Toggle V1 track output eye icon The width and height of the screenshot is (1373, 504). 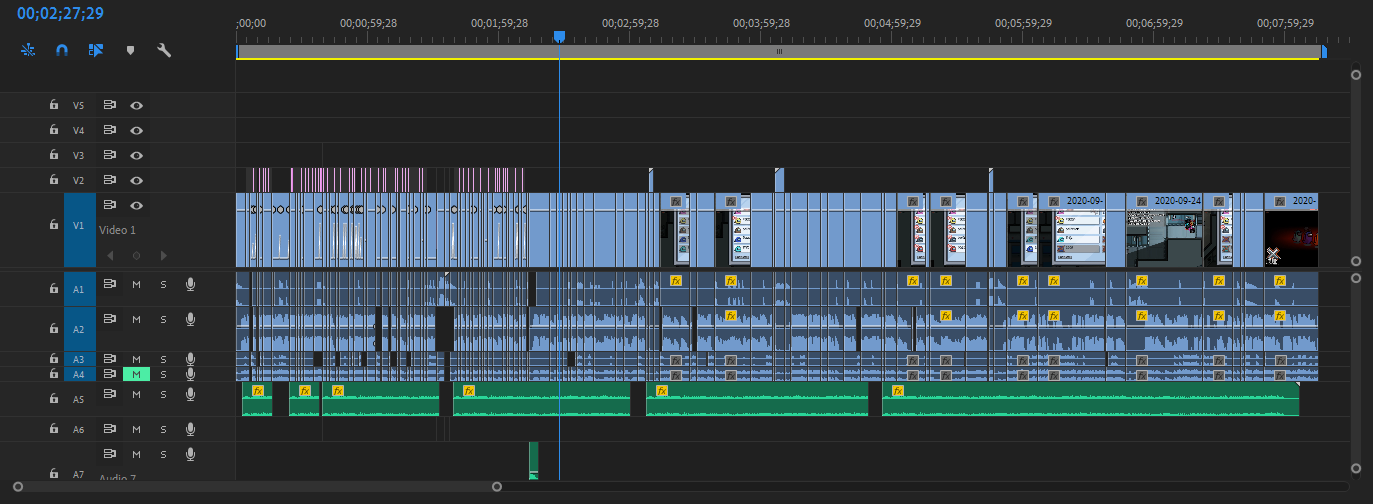point(136,205)
